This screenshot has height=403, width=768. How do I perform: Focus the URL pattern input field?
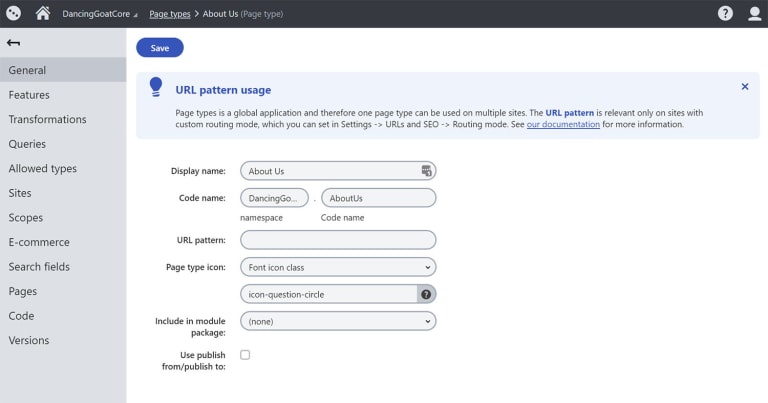point(338,240)
